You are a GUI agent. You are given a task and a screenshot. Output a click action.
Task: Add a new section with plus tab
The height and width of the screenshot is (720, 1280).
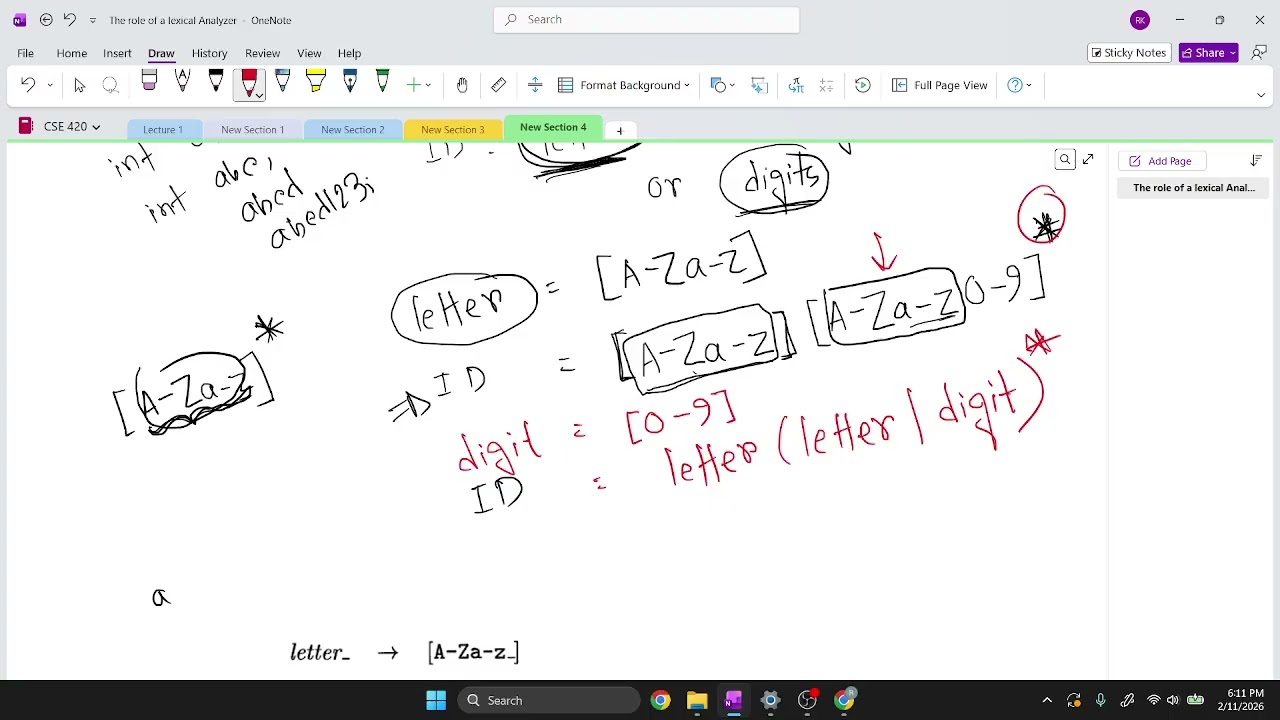click(619, 130)
